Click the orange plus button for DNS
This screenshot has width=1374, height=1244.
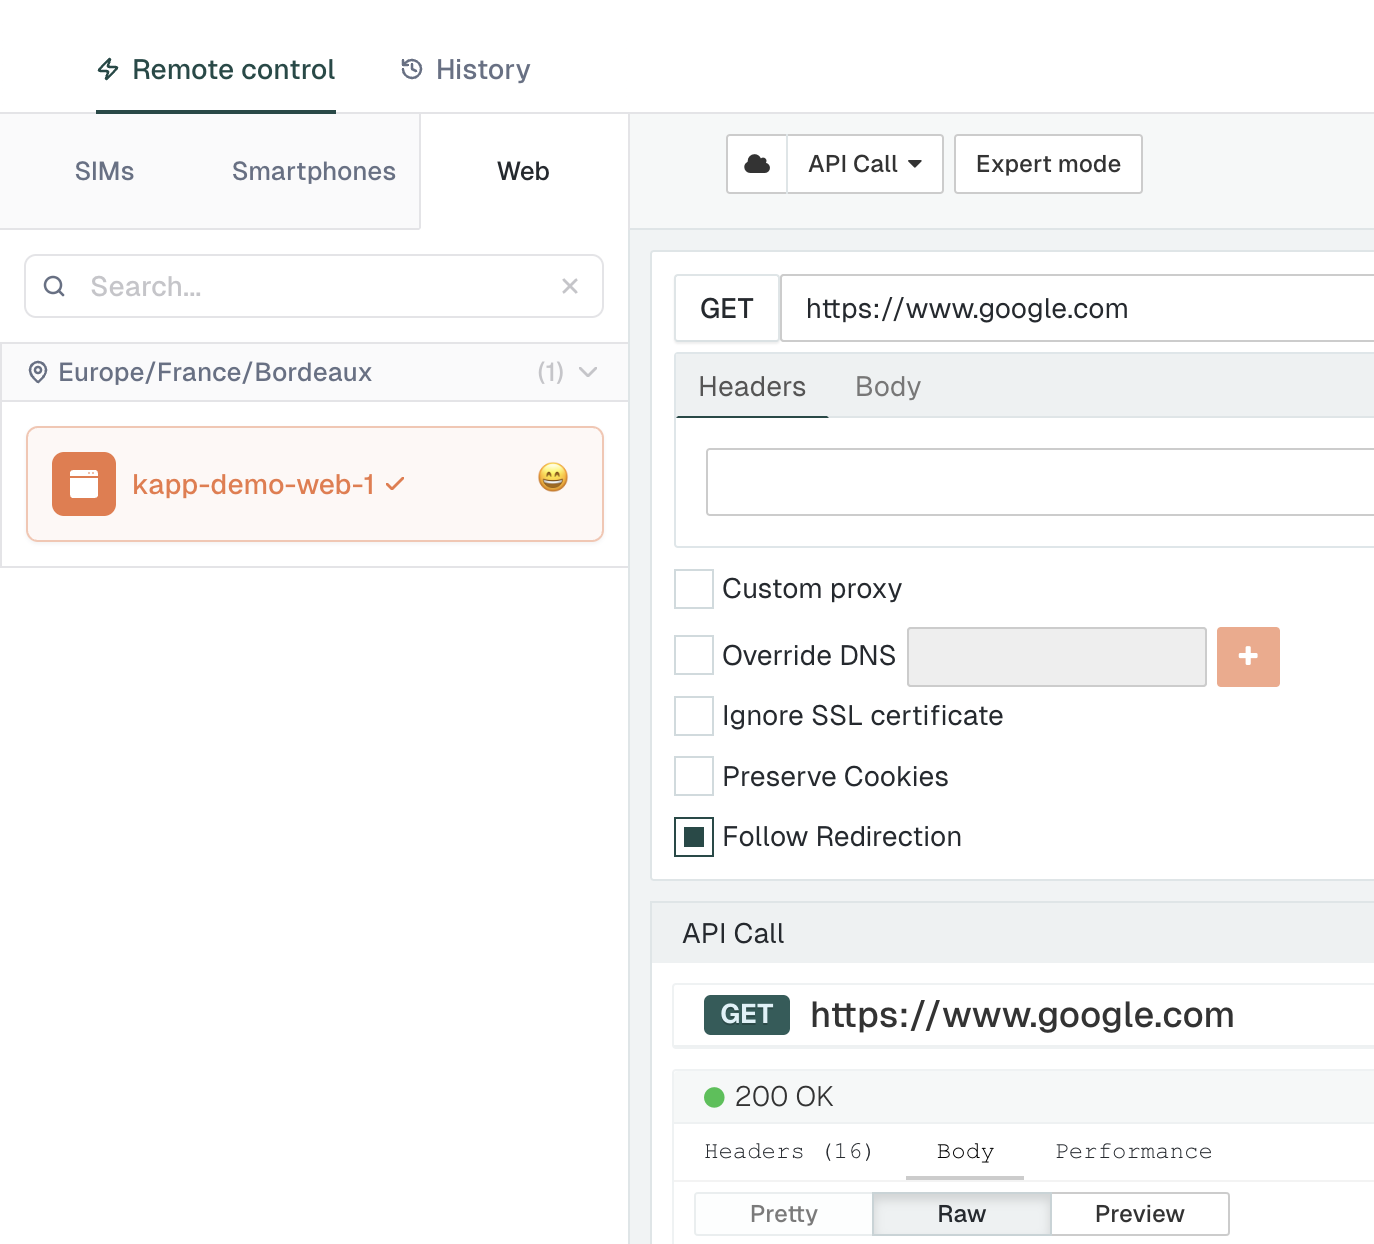pos(1247,657)
